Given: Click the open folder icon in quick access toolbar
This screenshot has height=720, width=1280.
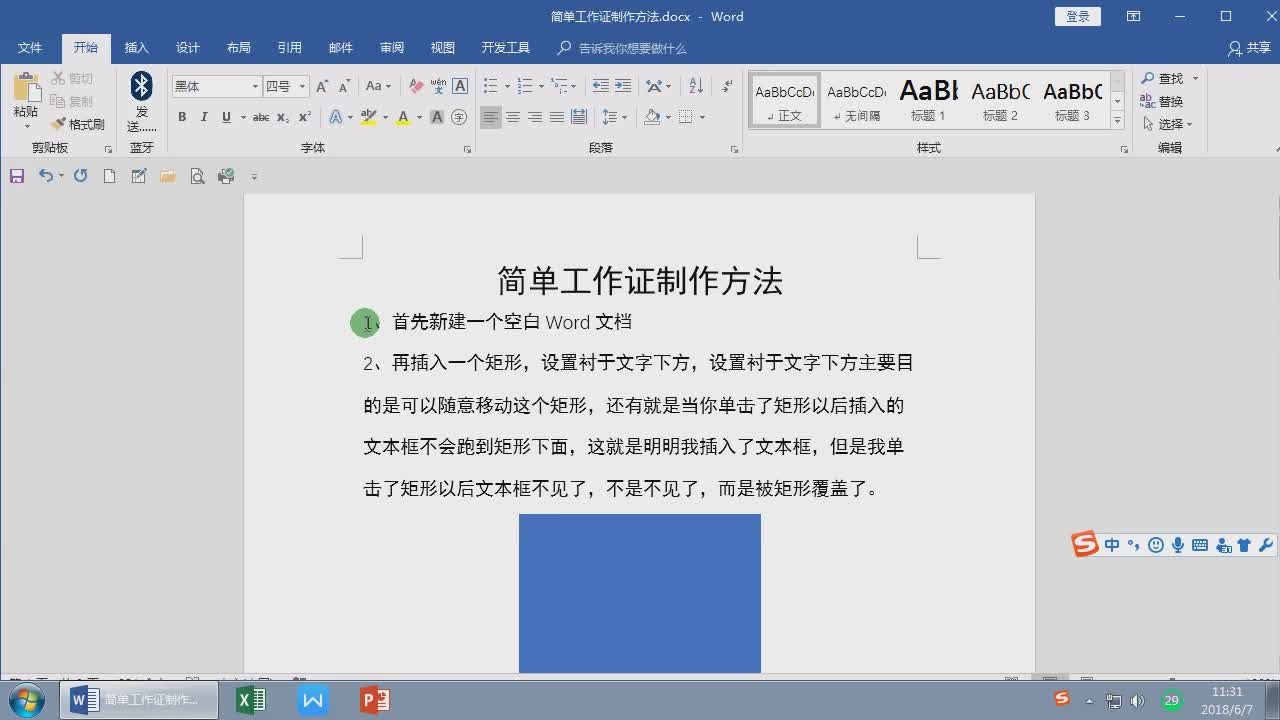Looking at the screenshot, I should (167, 176).
